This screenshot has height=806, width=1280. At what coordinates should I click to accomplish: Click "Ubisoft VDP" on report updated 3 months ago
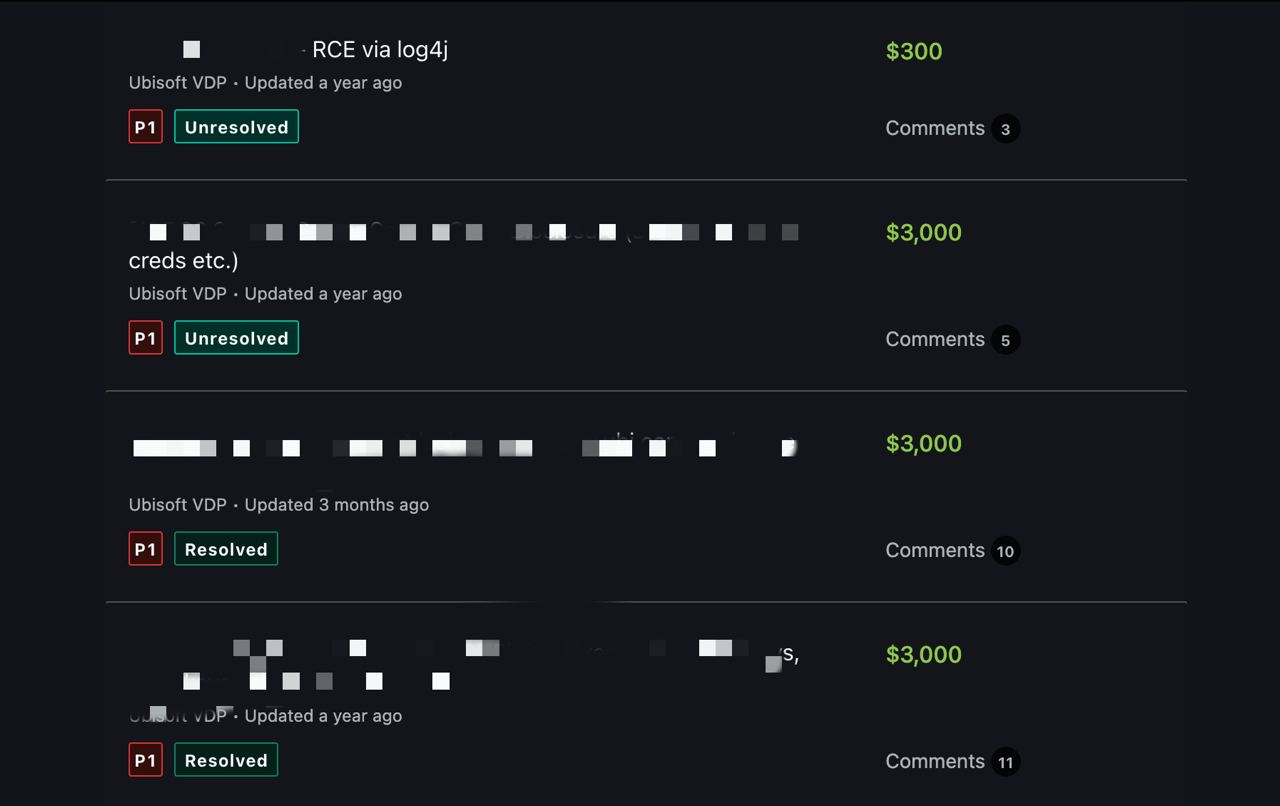click(x=178, y=505)
